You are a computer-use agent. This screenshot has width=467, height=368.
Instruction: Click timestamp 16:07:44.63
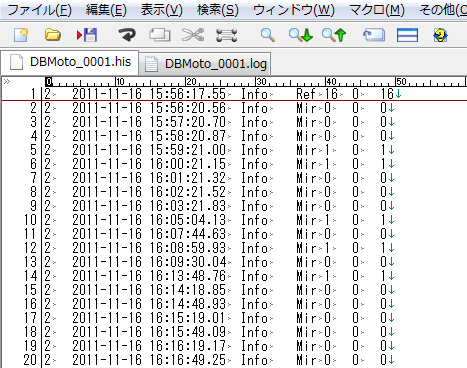[188, 234]
